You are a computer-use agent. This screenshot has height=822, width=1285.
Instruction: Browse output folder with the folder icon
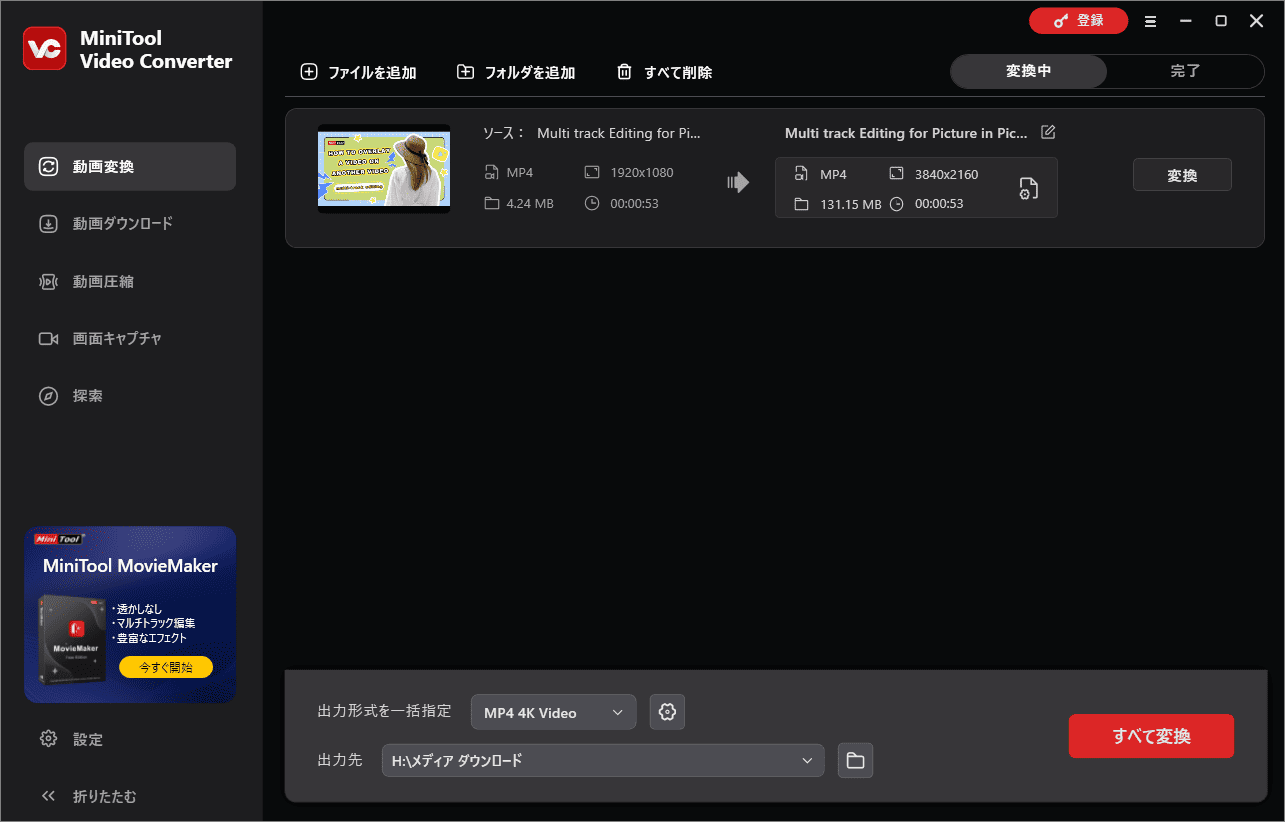pyautogui.click(x=855, y=761)
